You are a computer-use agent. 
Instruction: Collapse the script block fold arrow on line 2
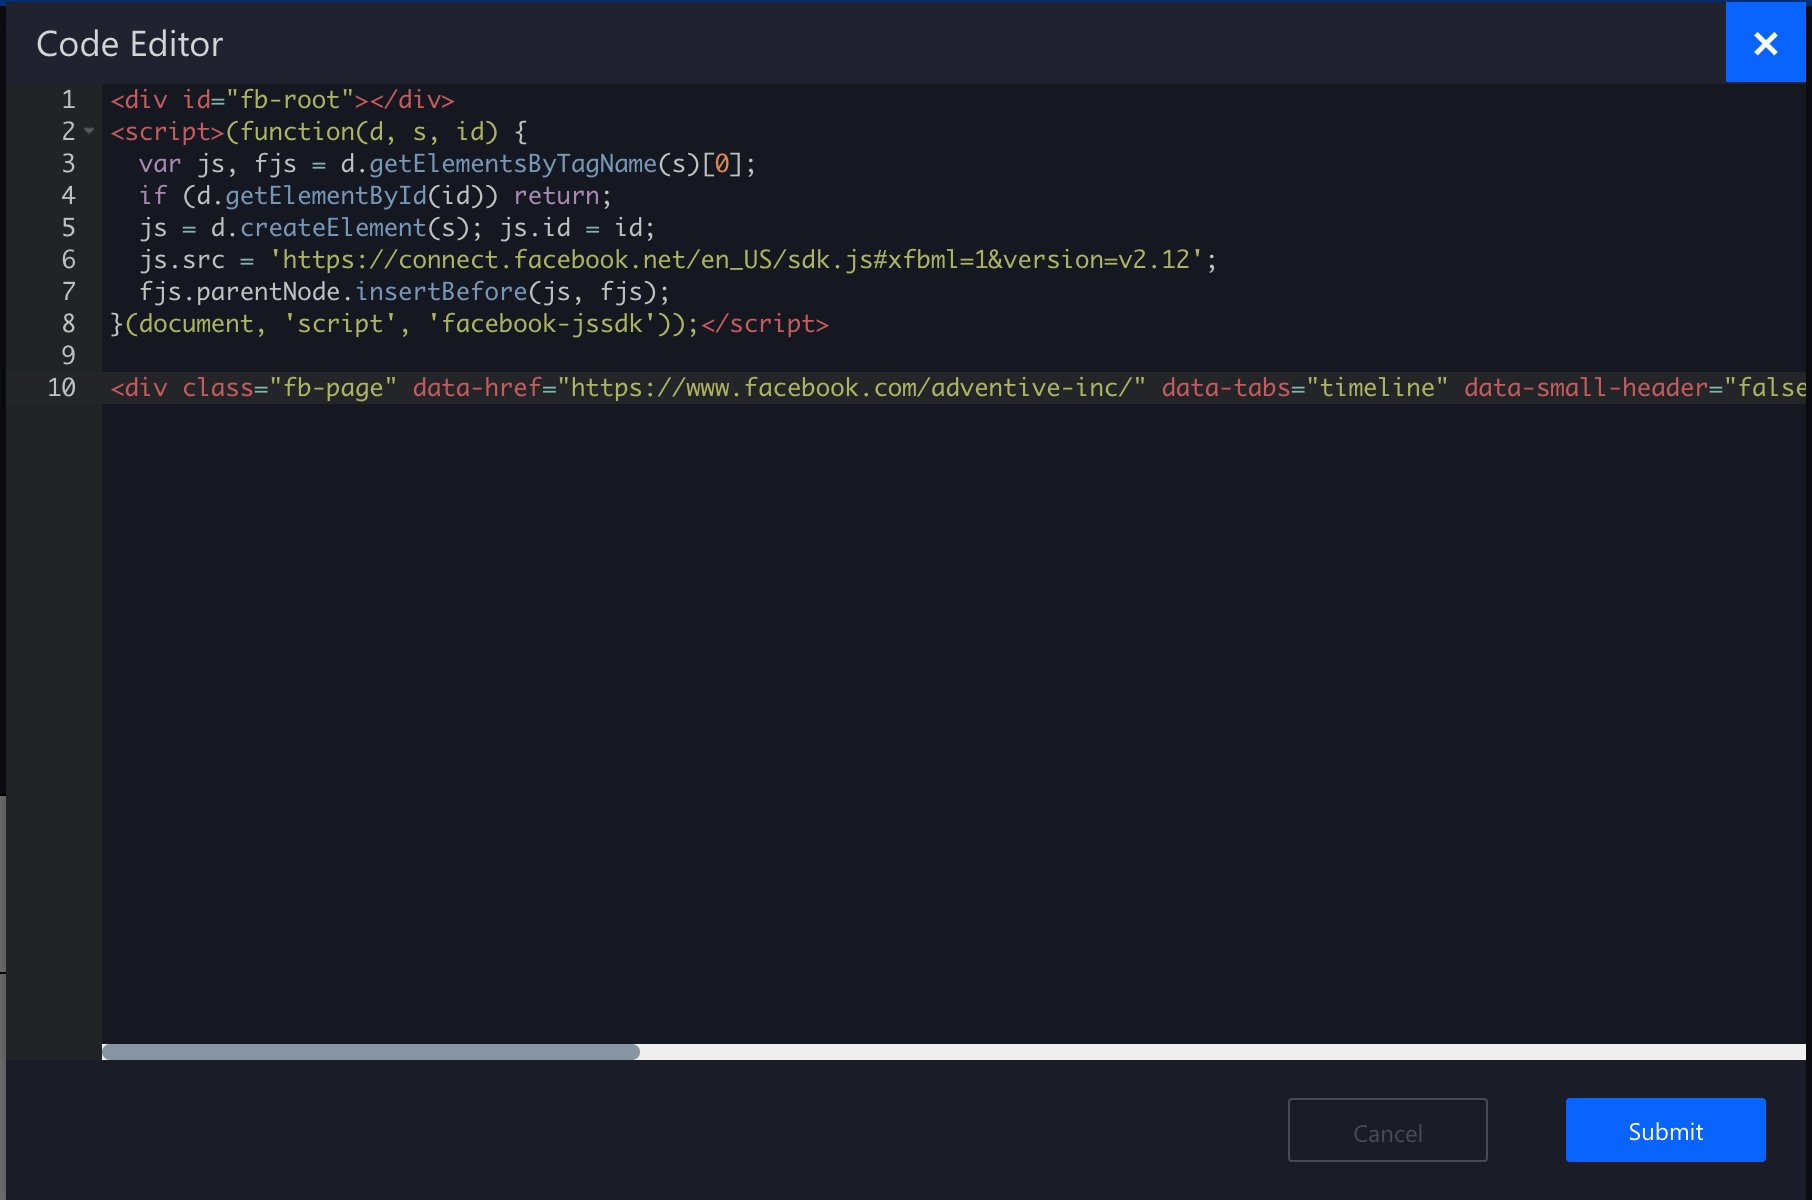[89, 131]
